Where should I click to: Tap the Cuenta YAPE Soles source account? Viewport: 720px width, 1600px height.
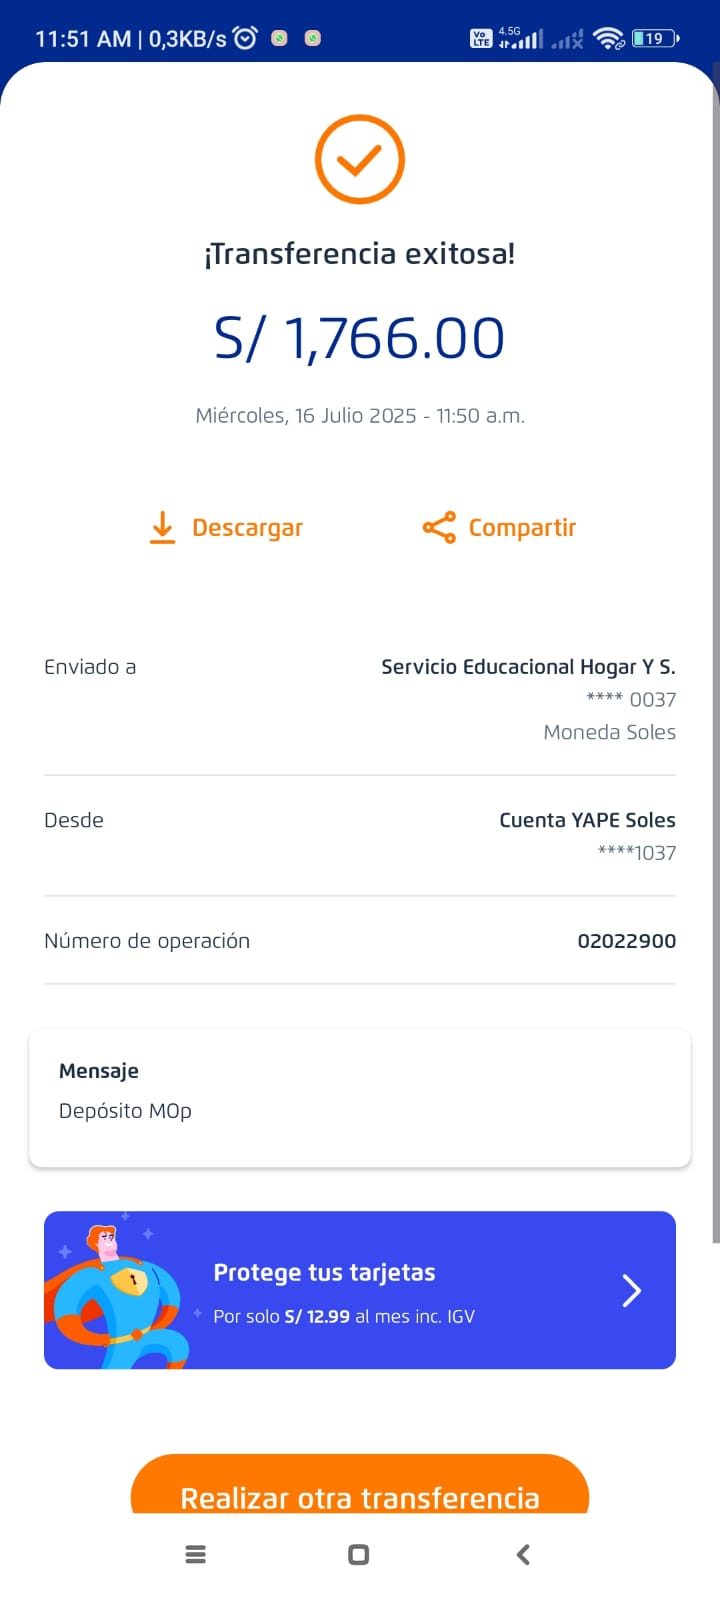587,821
